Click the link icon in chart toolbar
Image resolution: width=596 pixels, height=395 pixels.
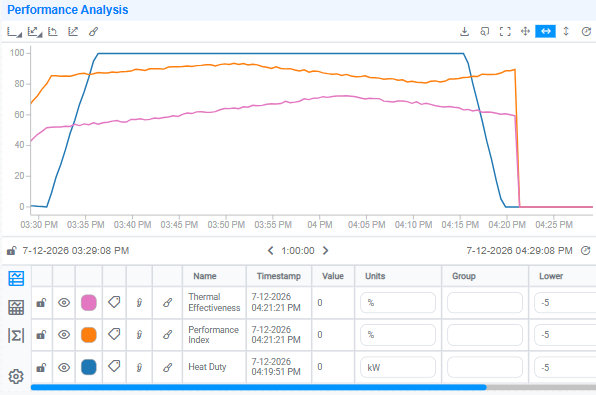pos(94,32)
